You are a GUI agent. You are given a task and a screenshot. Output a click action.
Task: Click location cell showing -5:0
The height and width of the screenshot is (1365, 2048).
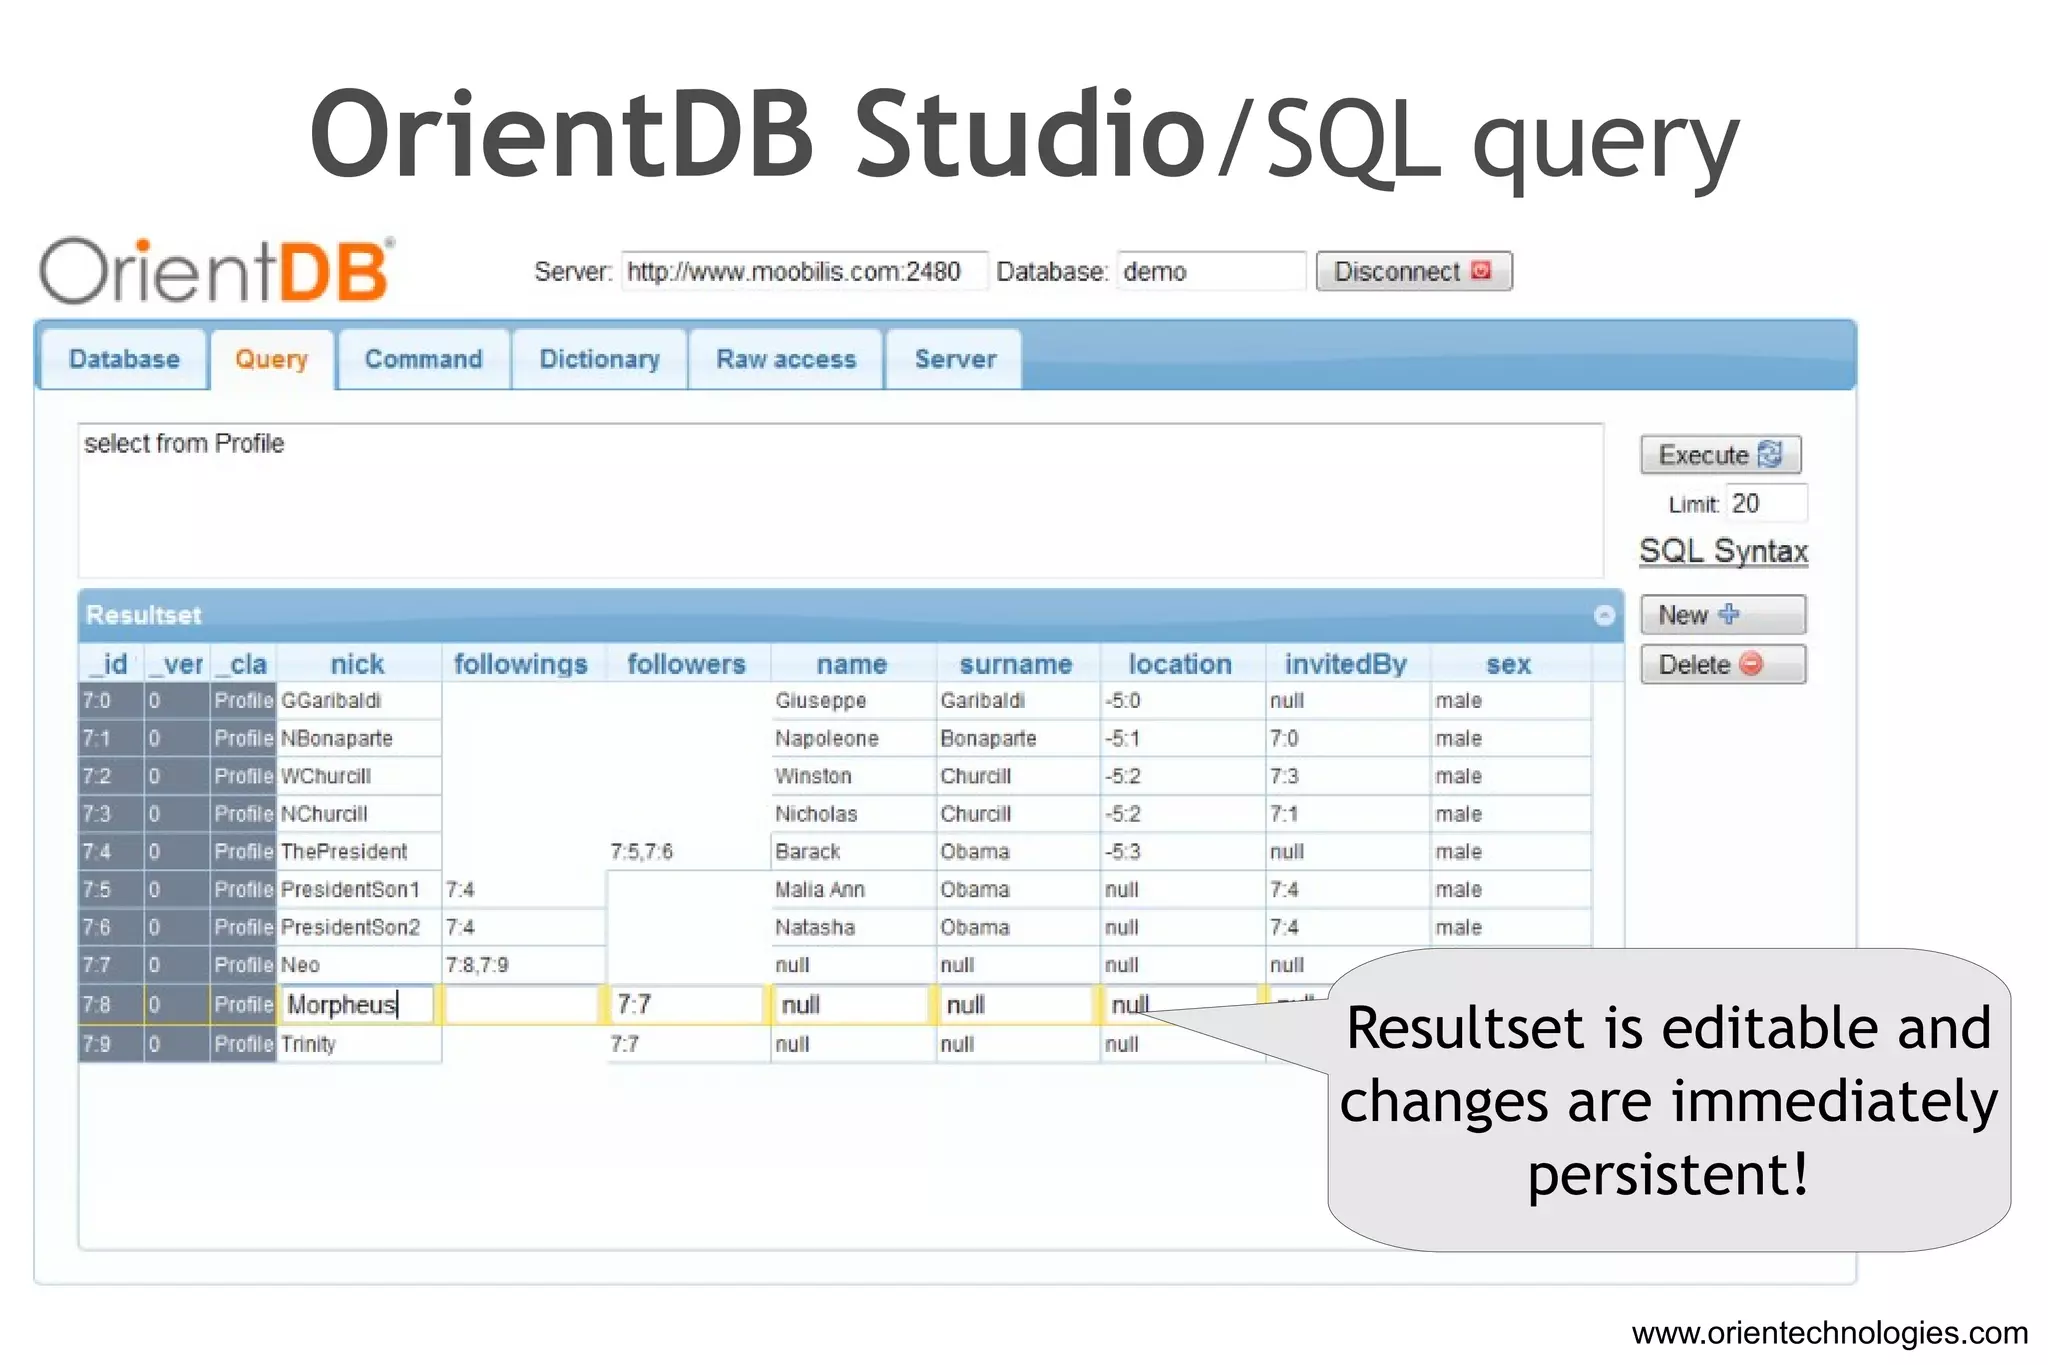(x=1182, y=700)
